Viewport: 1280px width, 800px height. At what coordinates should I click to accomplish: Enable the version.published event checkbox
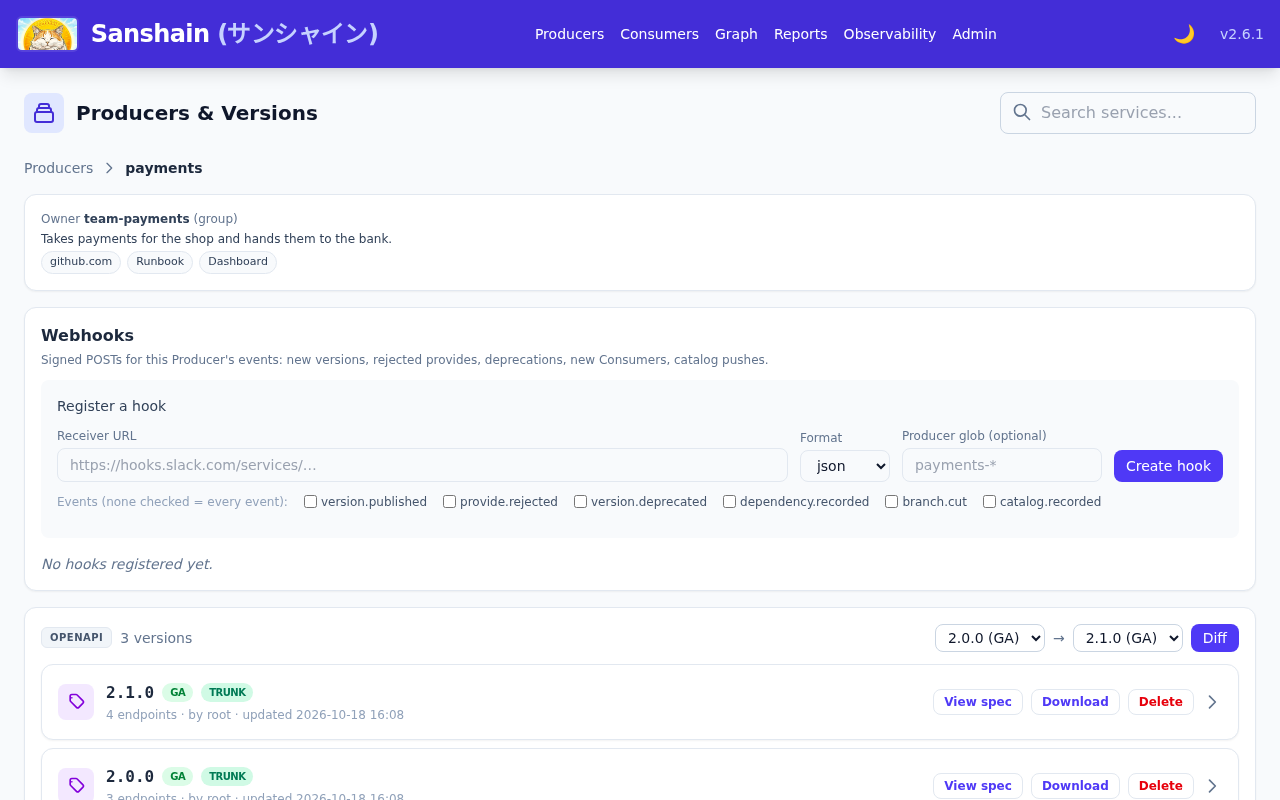(310, 502)
